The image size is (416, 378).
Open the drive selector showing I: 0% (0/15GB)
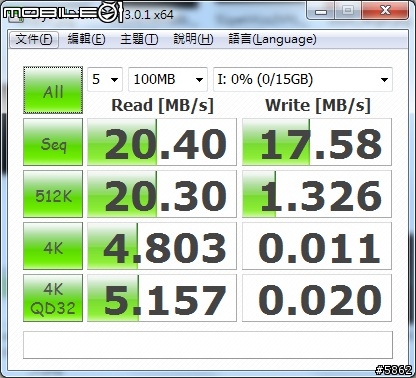tap(303, 79)
